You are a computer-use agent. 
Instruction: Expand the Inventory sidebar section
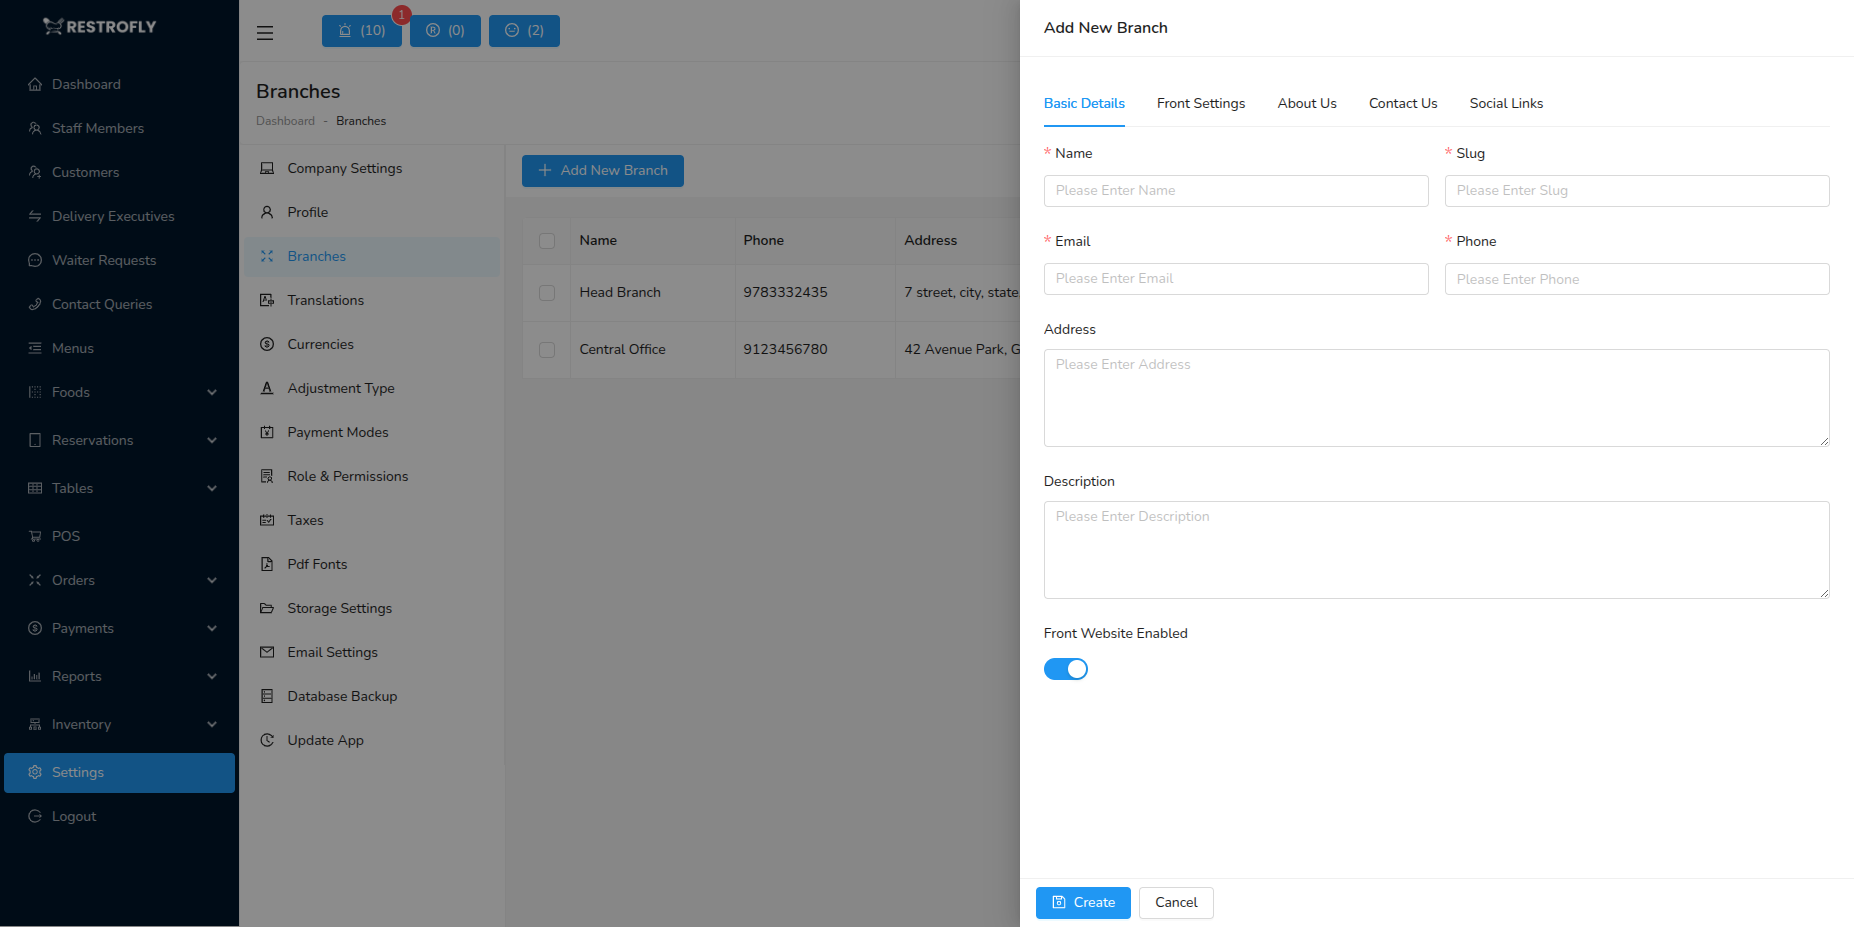80,724
